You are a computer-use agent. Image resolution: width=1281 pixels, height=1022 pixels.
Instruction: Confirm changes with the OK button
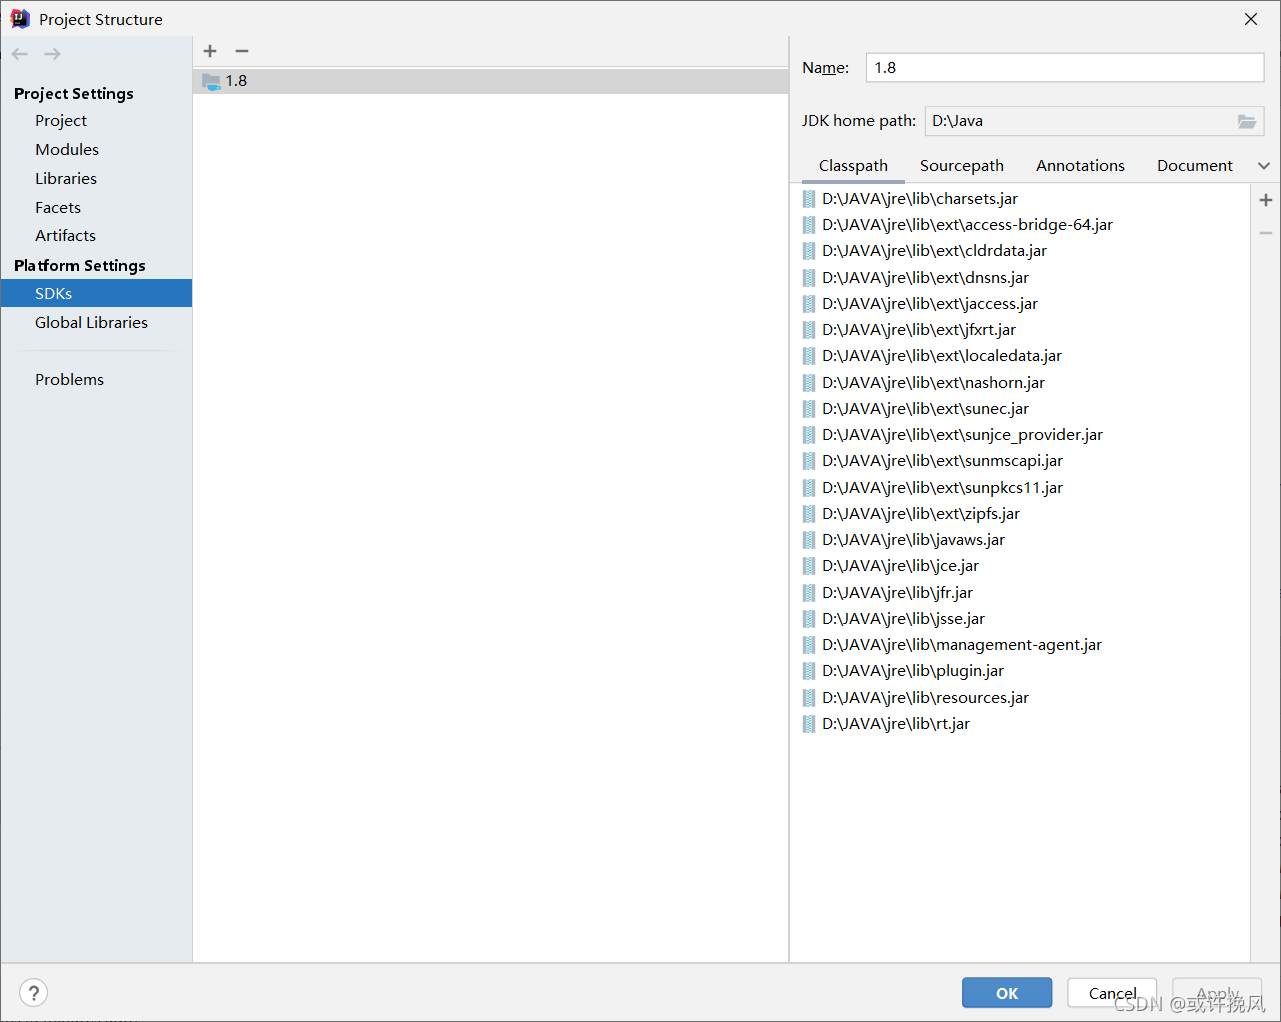pyautogui.click(x=1006, y=992)
